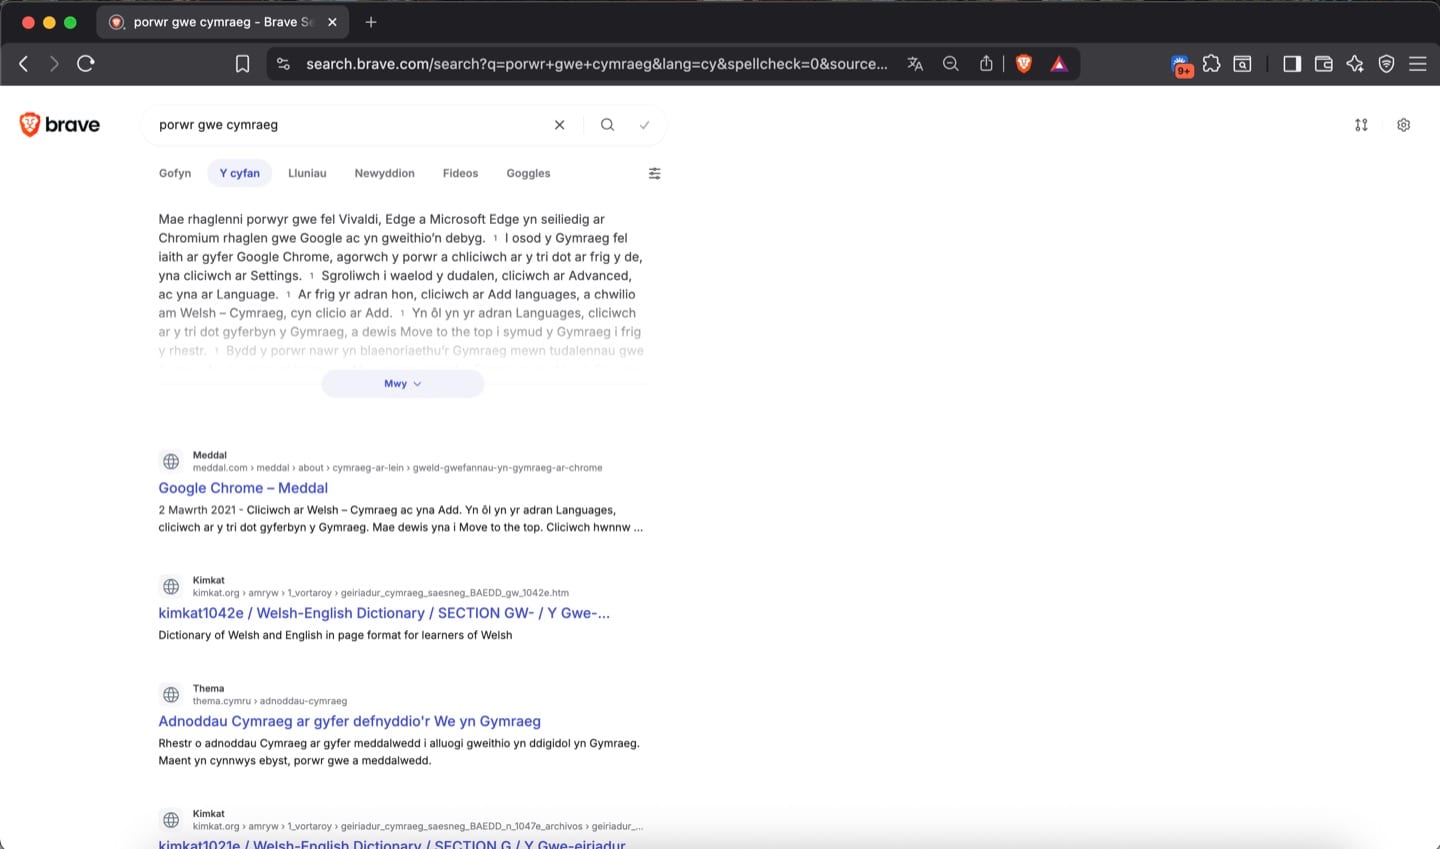
Task: Close the 'porwr gwe cymraeg' tab
Action: point(332,22)
